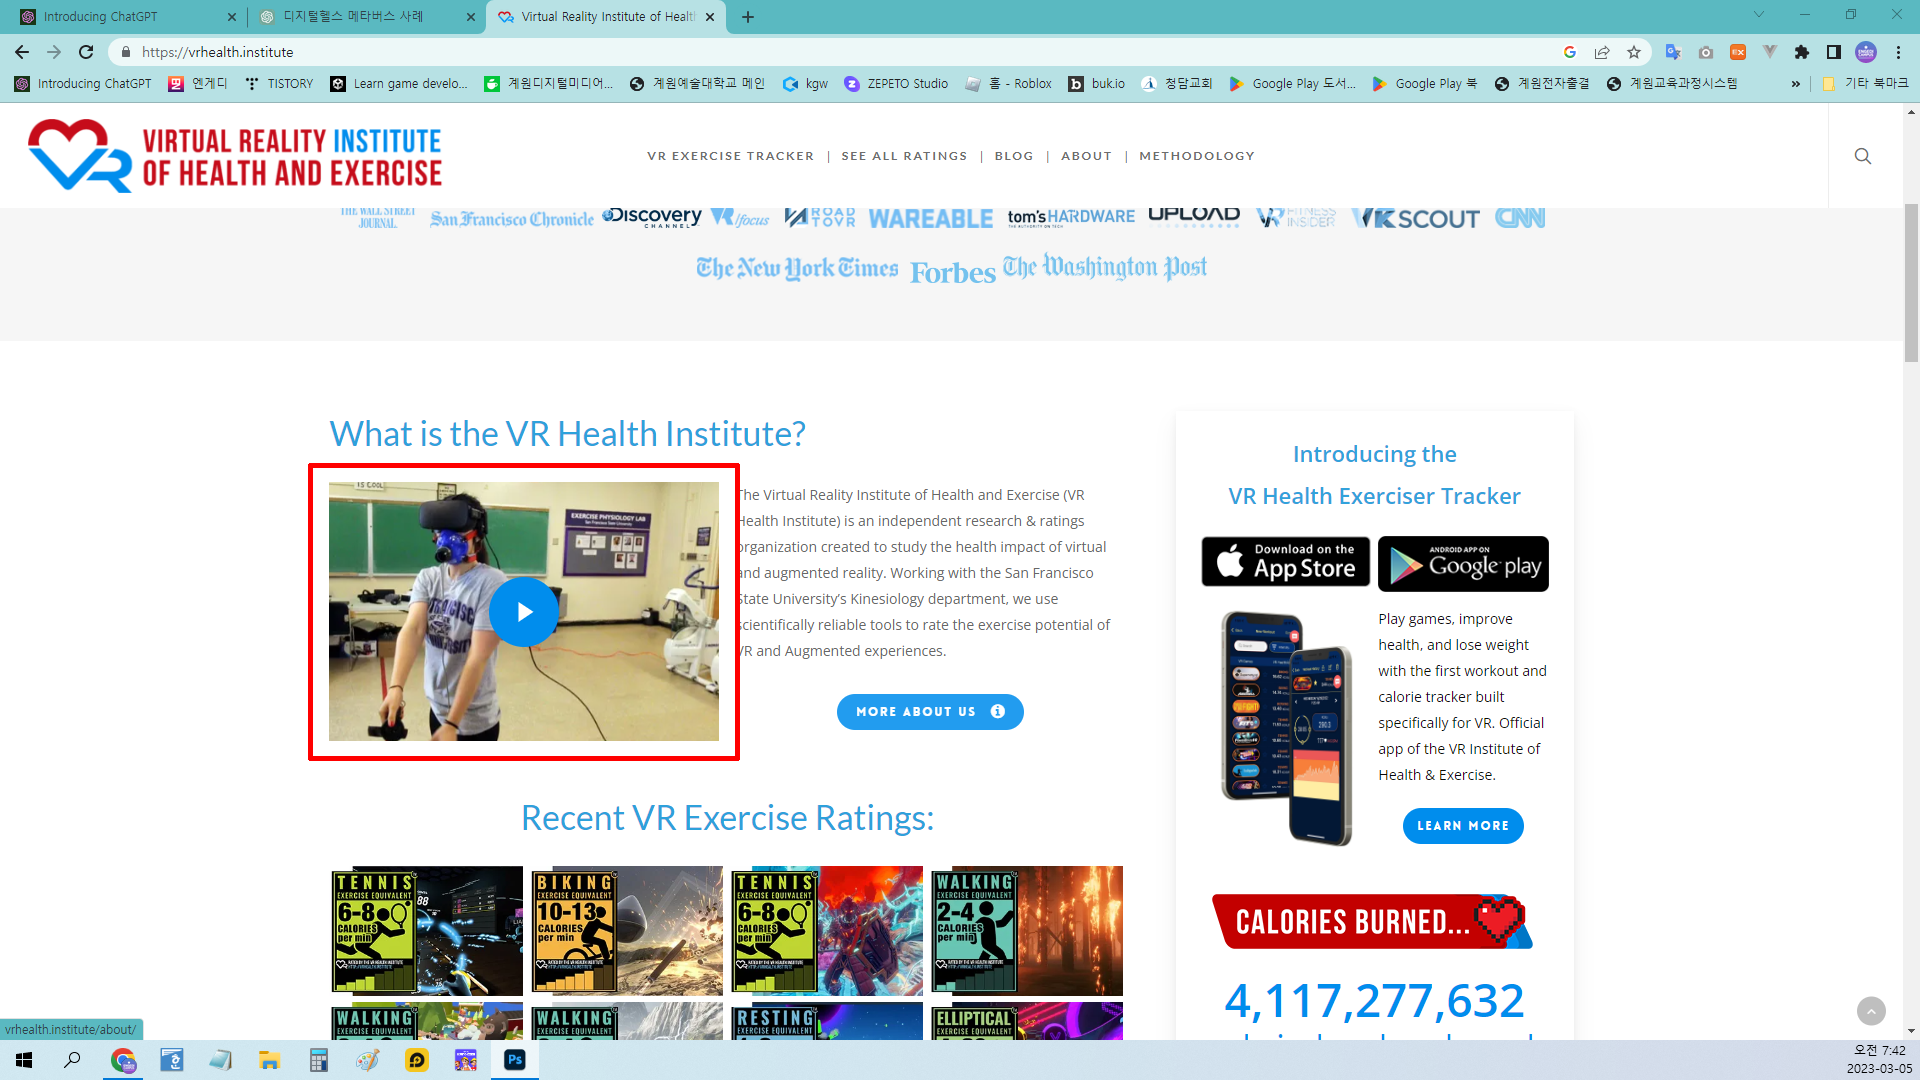Click the Forbes logo
Screen dimensions: 1920x1080
952,272
